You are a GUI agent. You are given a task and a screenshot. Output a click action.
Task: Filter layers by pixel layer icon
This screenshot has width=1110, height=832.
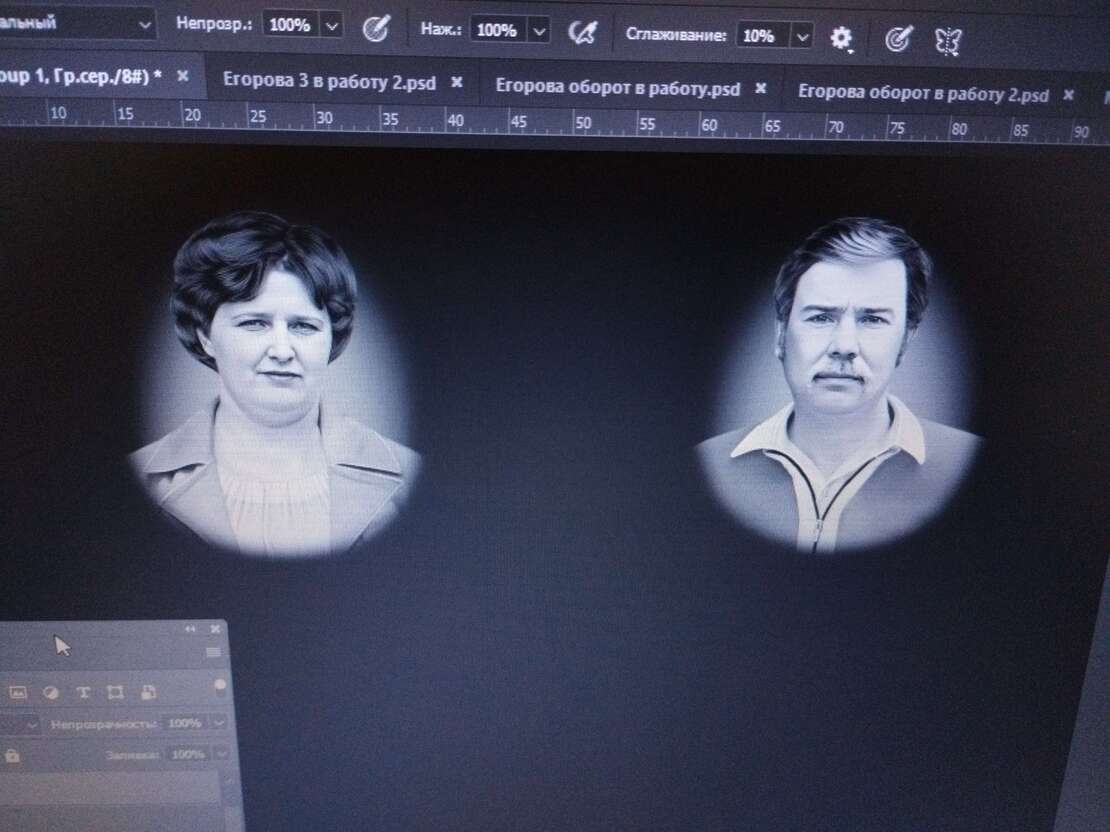[18, 691]
